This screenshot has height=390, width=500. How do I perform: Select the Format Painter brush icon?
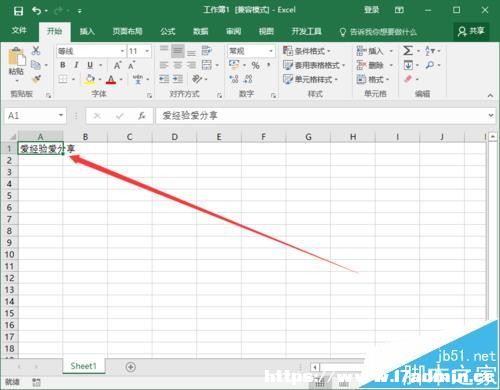[x=36, y=79]
